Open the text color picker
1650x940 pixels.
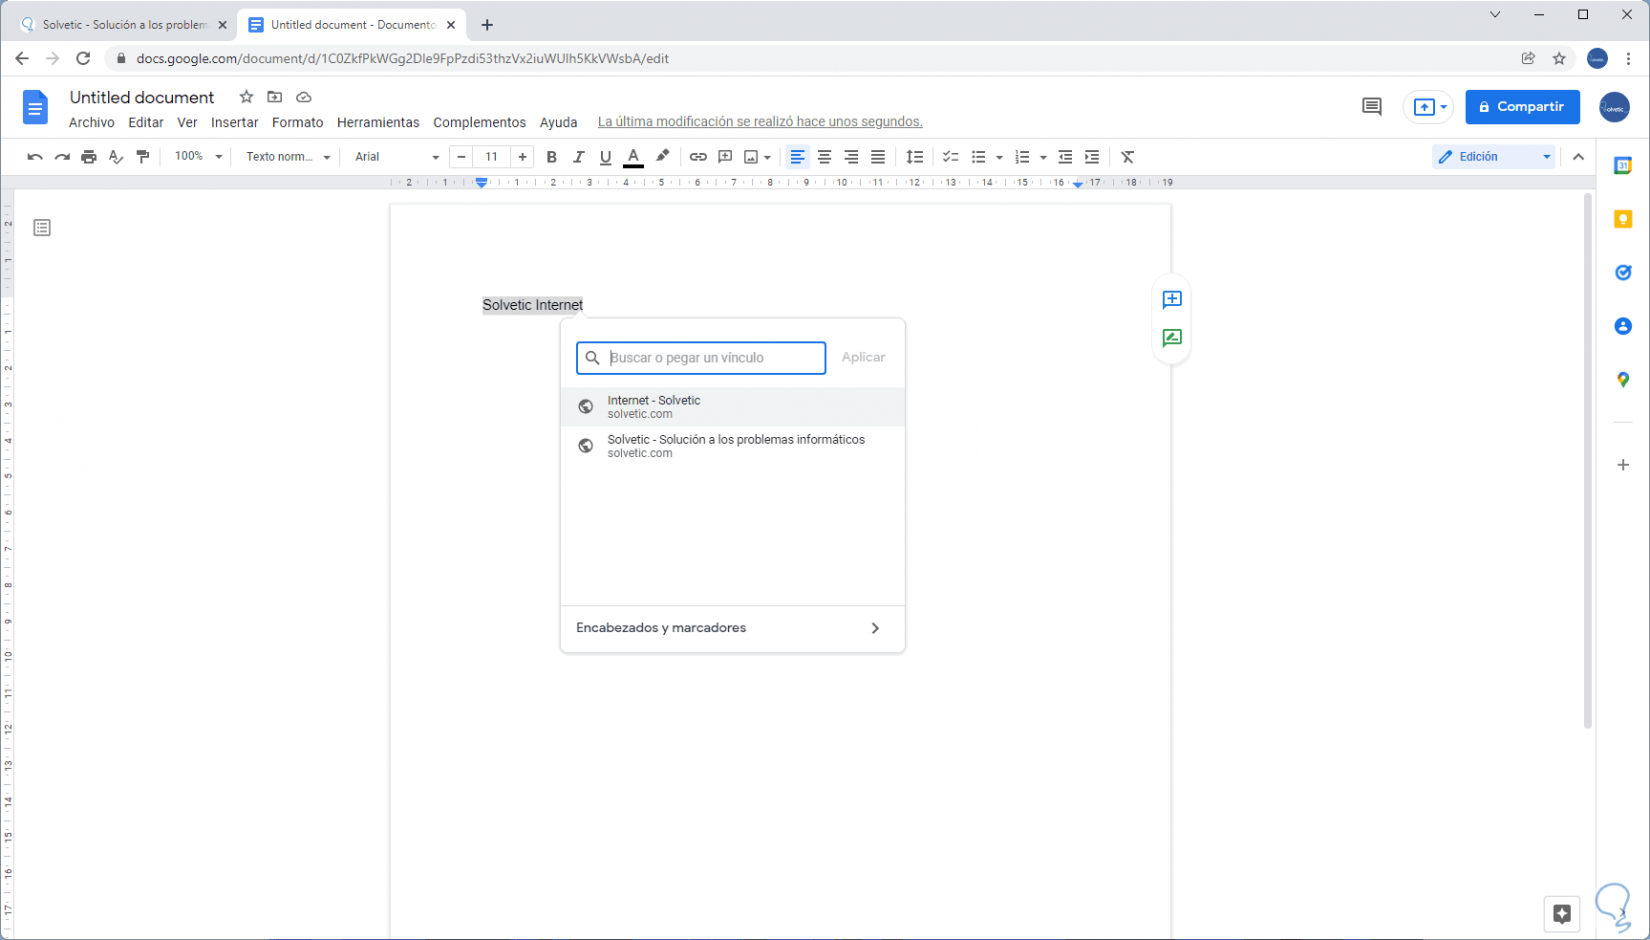click(633, 157)
